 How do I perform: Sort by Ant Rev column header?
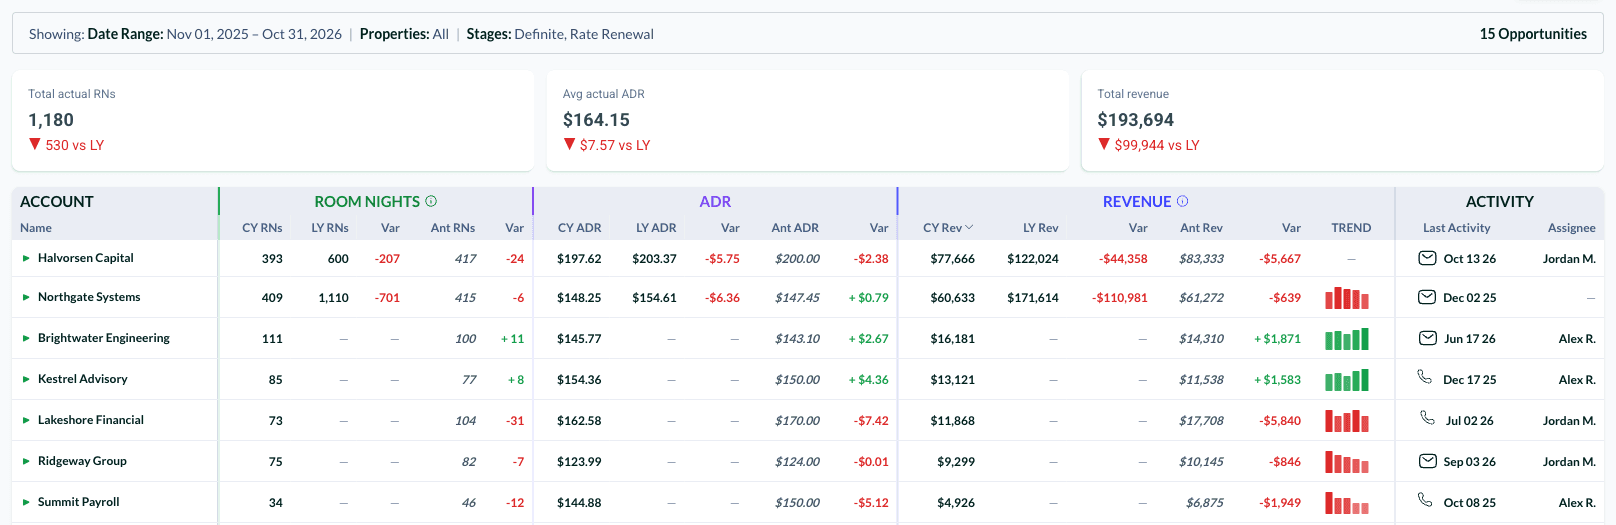pyautogui.click(x=1201, y=228)
